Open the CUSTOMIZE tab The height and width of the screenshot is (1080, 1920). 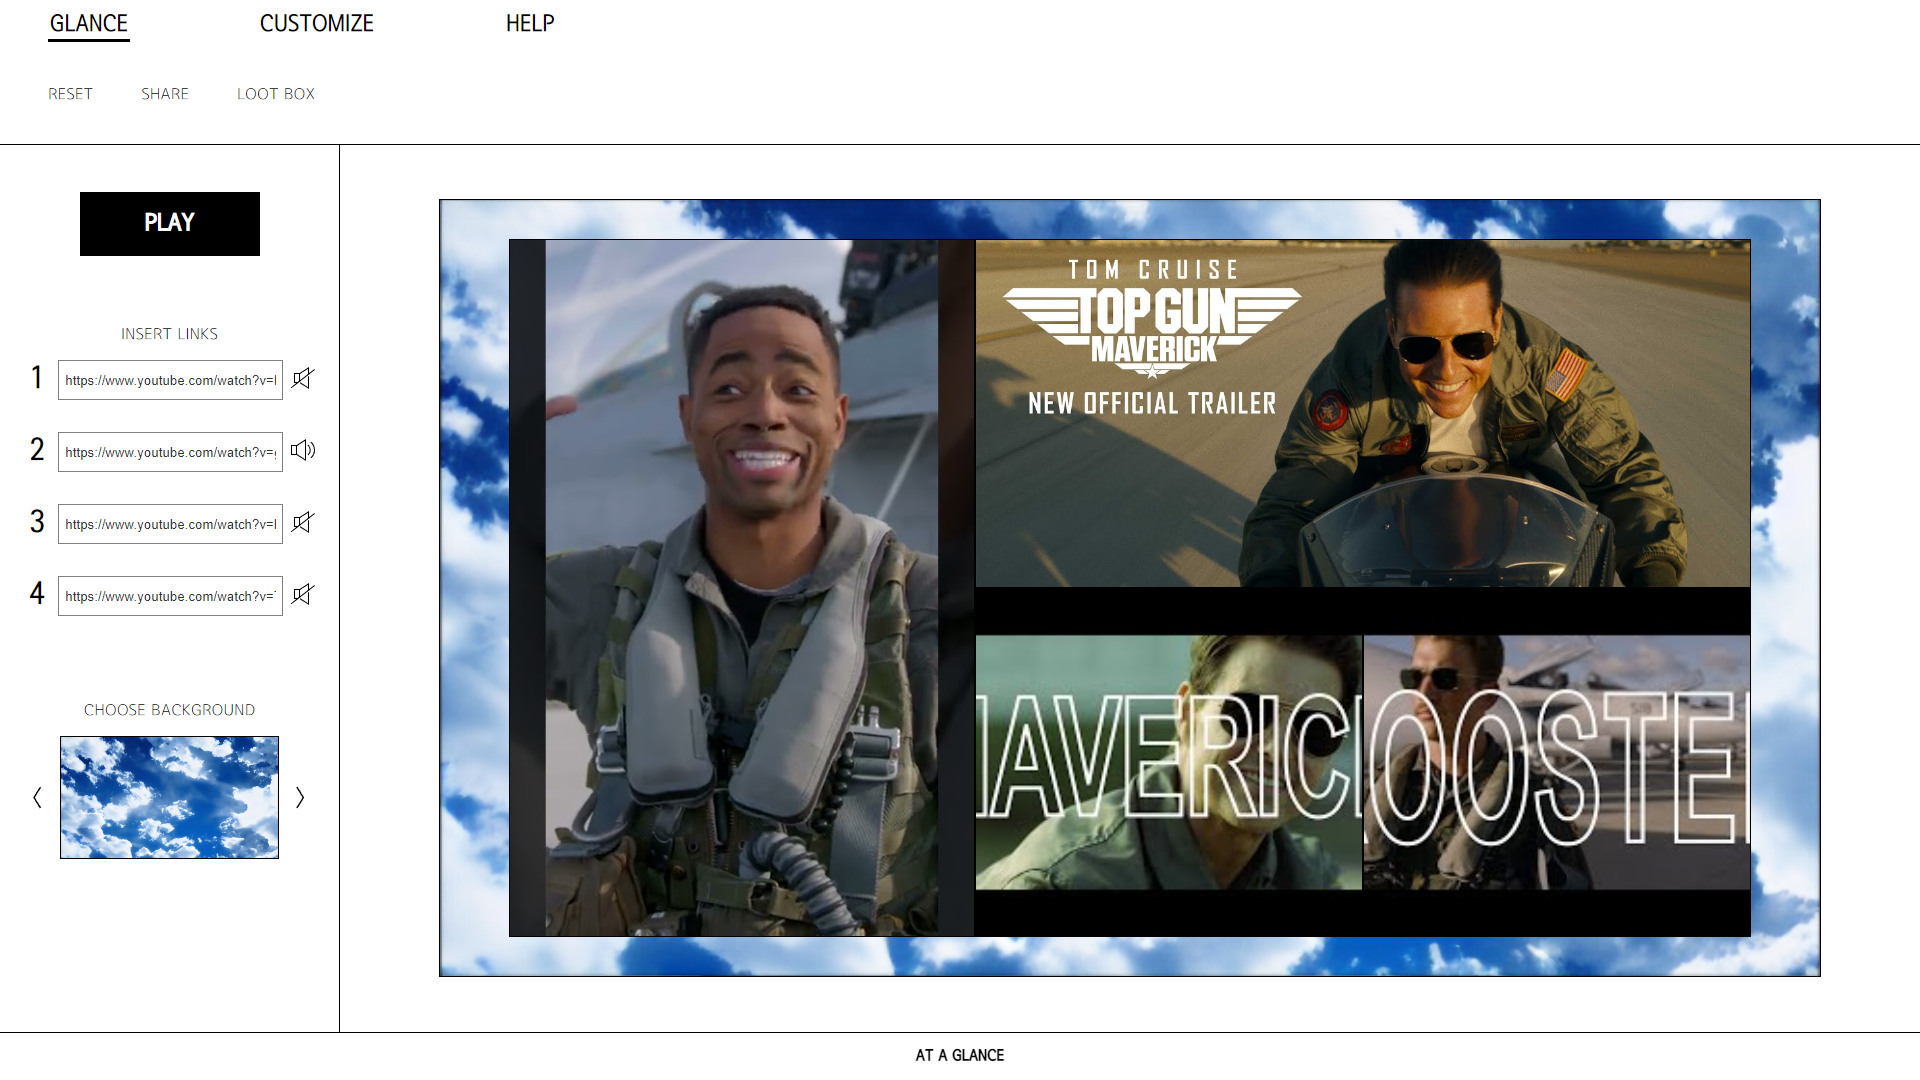pyautogui.click(x=317, y=24)
